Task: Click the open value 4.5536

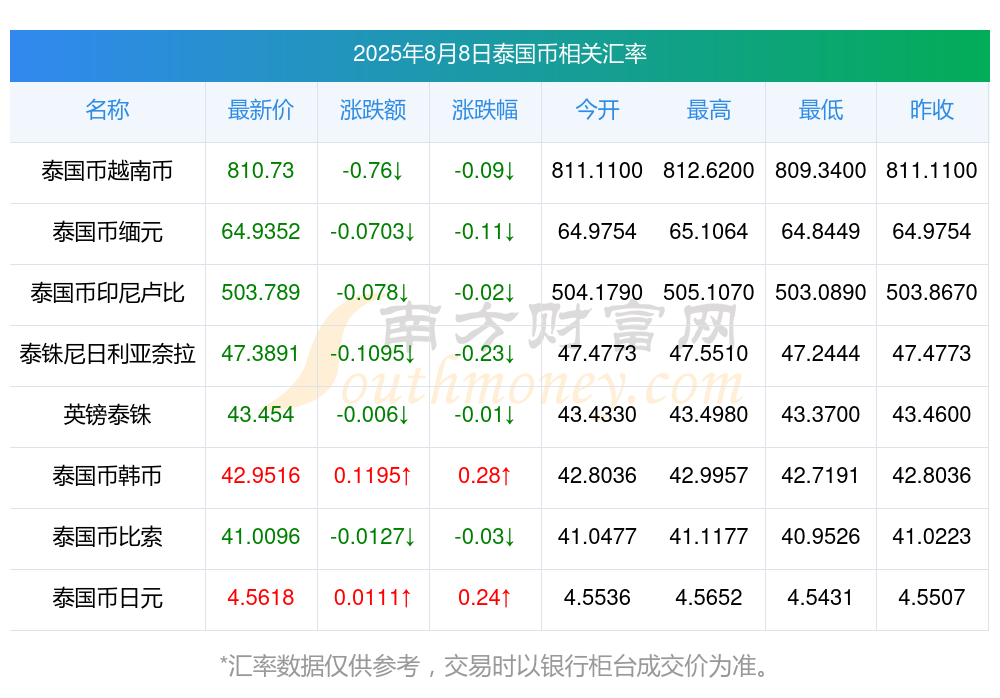Action: (597, 598)
